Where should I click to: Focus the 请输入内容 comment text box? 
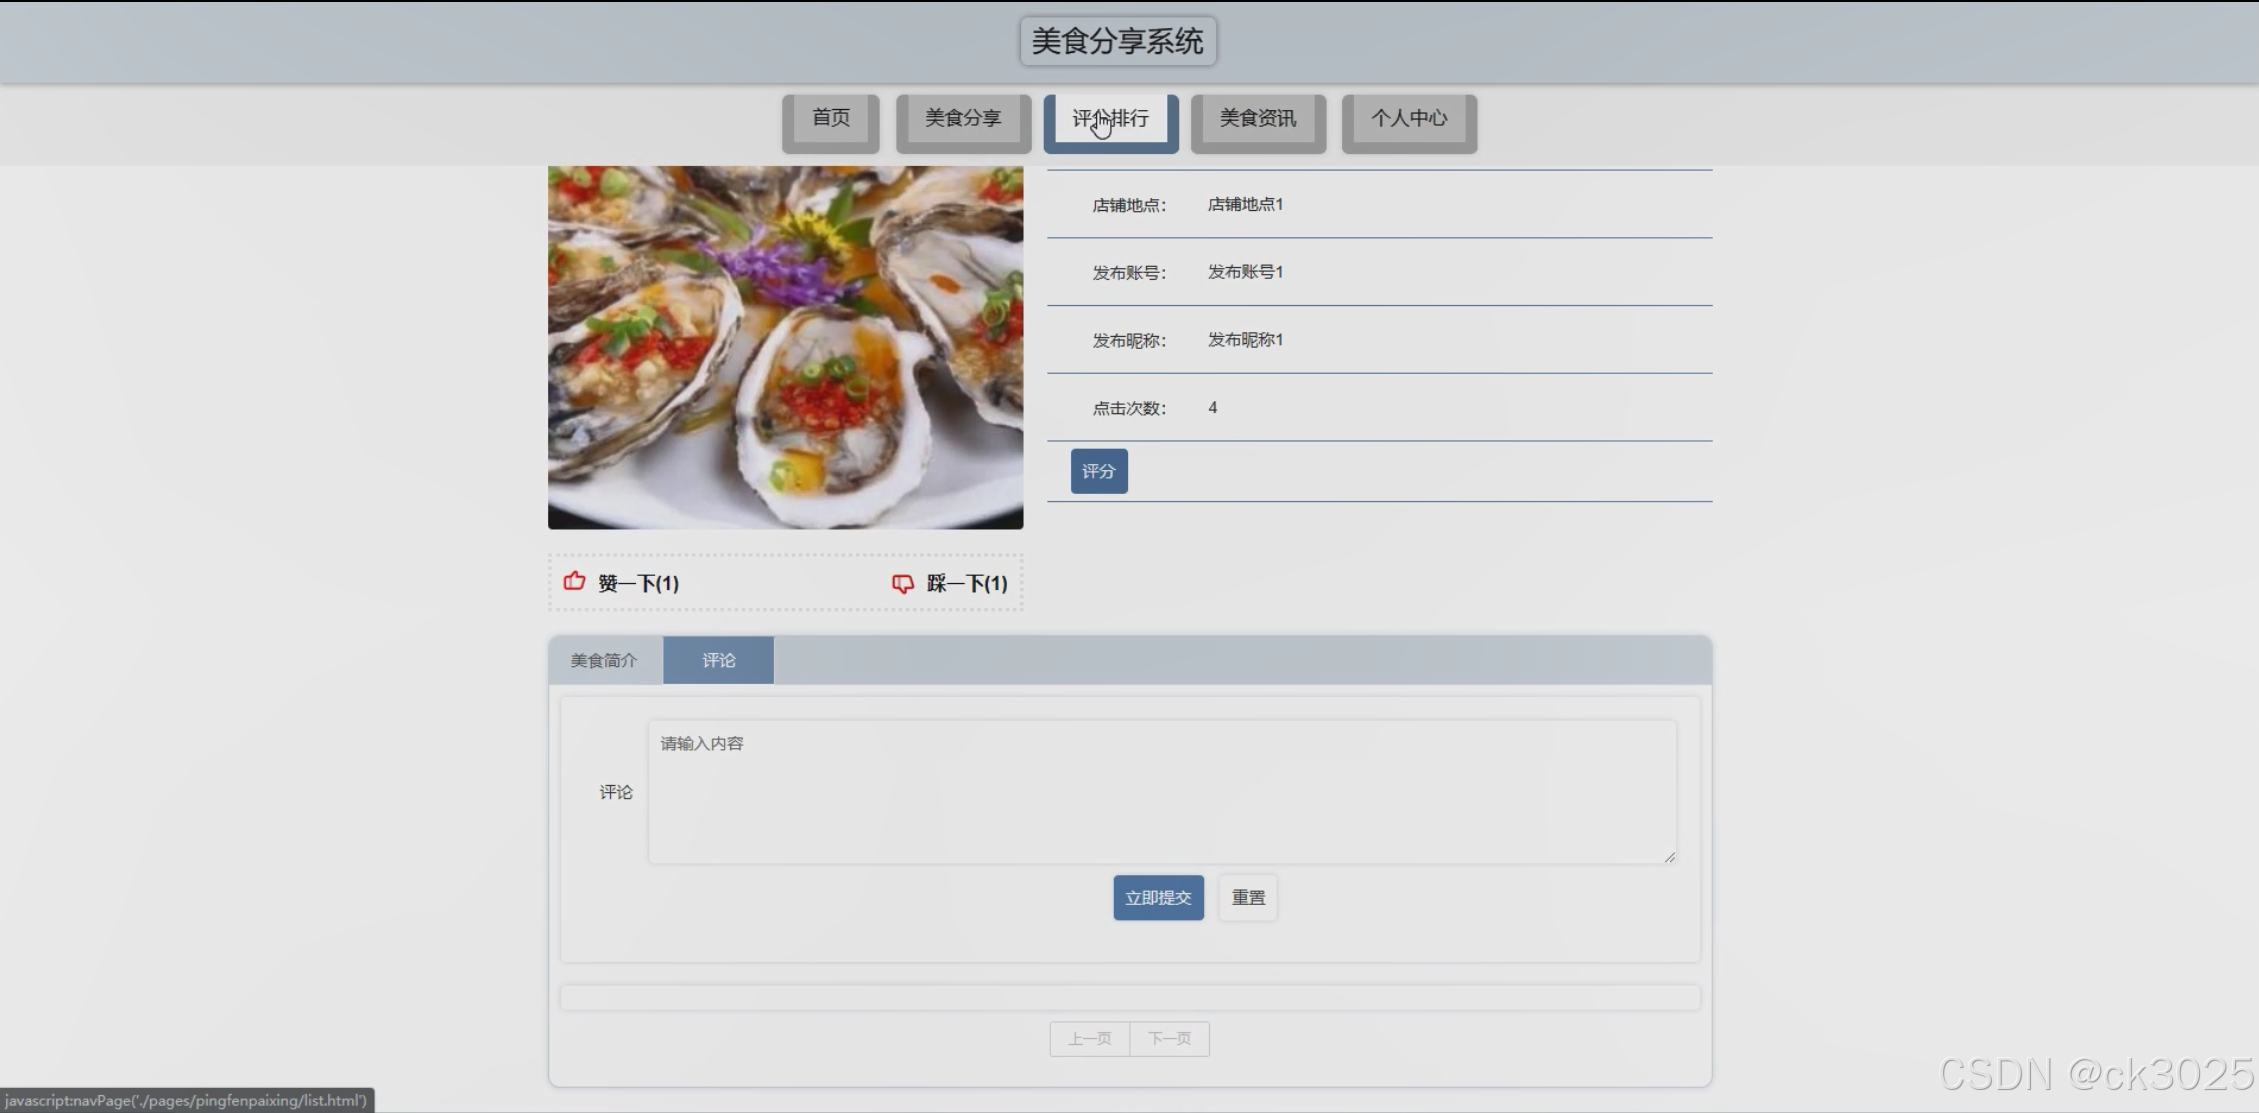pos(1160,792)
